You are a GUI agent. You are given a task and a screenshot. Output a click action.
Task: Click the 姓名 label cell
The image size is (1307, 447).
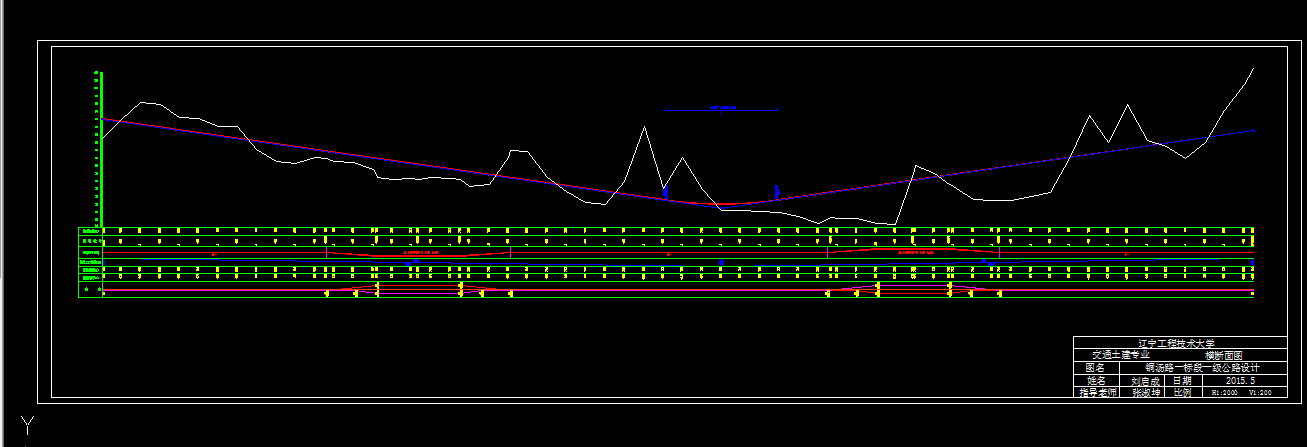(x=1095, y=381)
